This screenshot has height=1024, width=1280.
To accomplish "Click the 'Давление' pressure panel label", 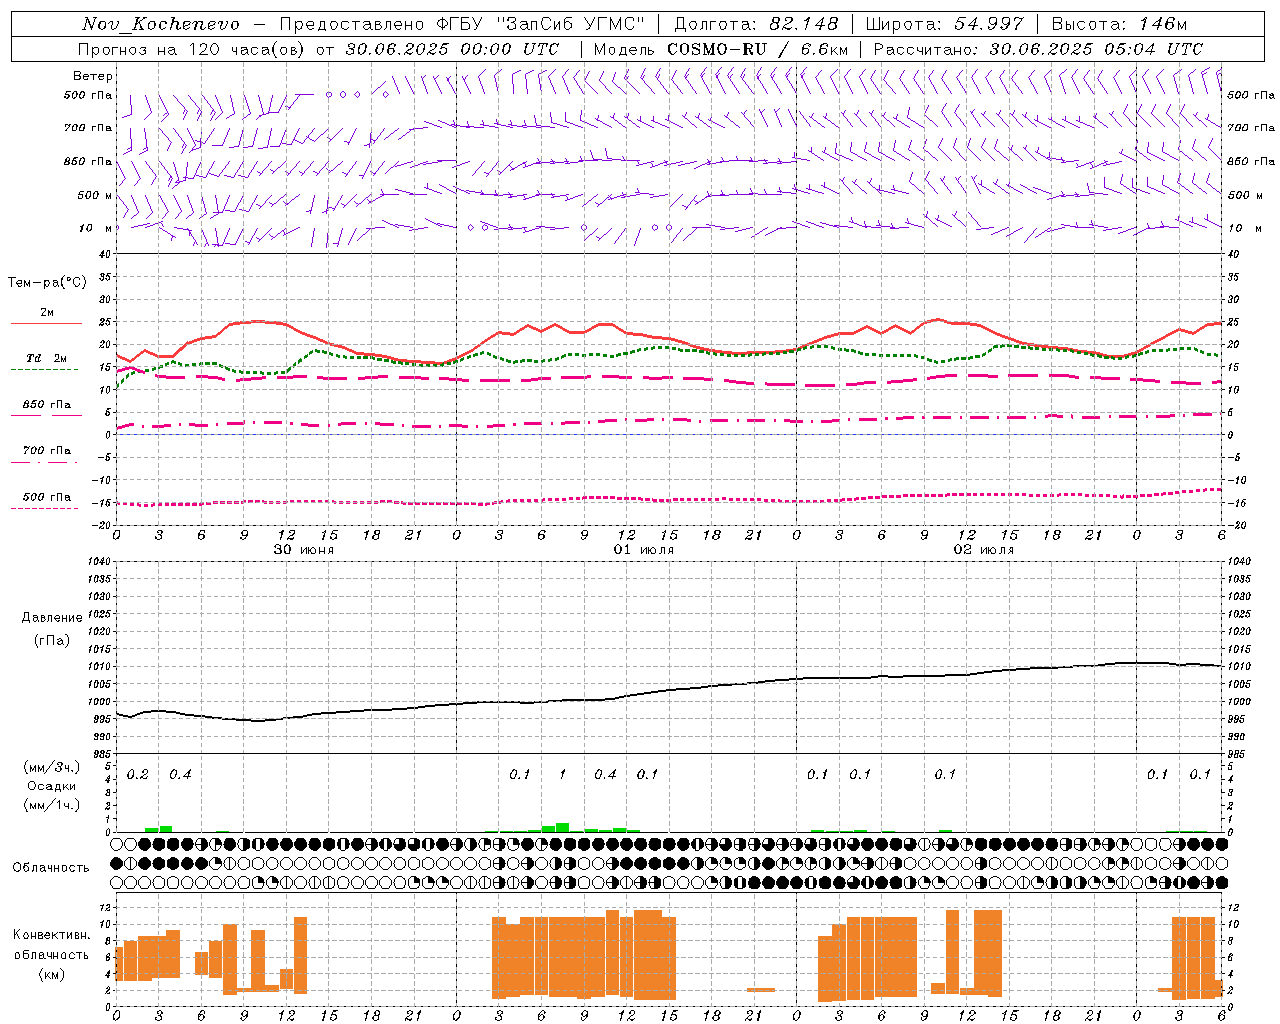I will coord(52,617).
